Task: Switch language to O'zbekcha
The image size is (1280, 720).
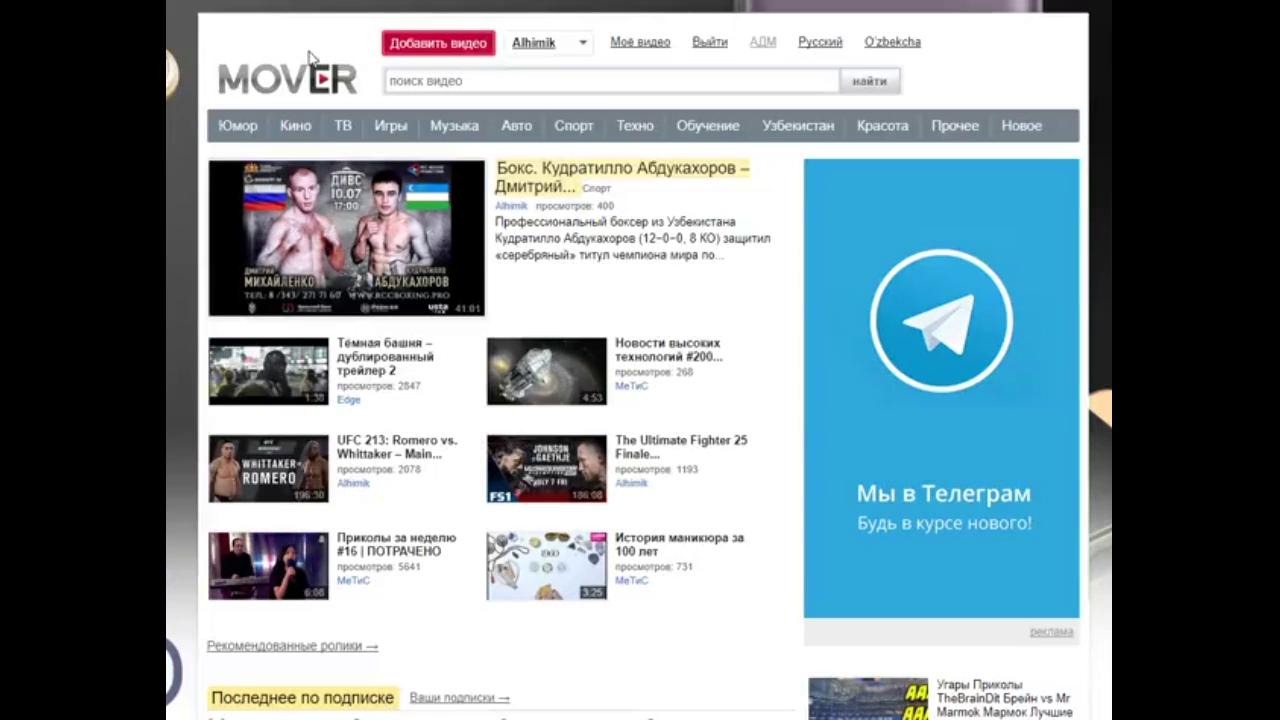Action: click(x=893, y=42)
